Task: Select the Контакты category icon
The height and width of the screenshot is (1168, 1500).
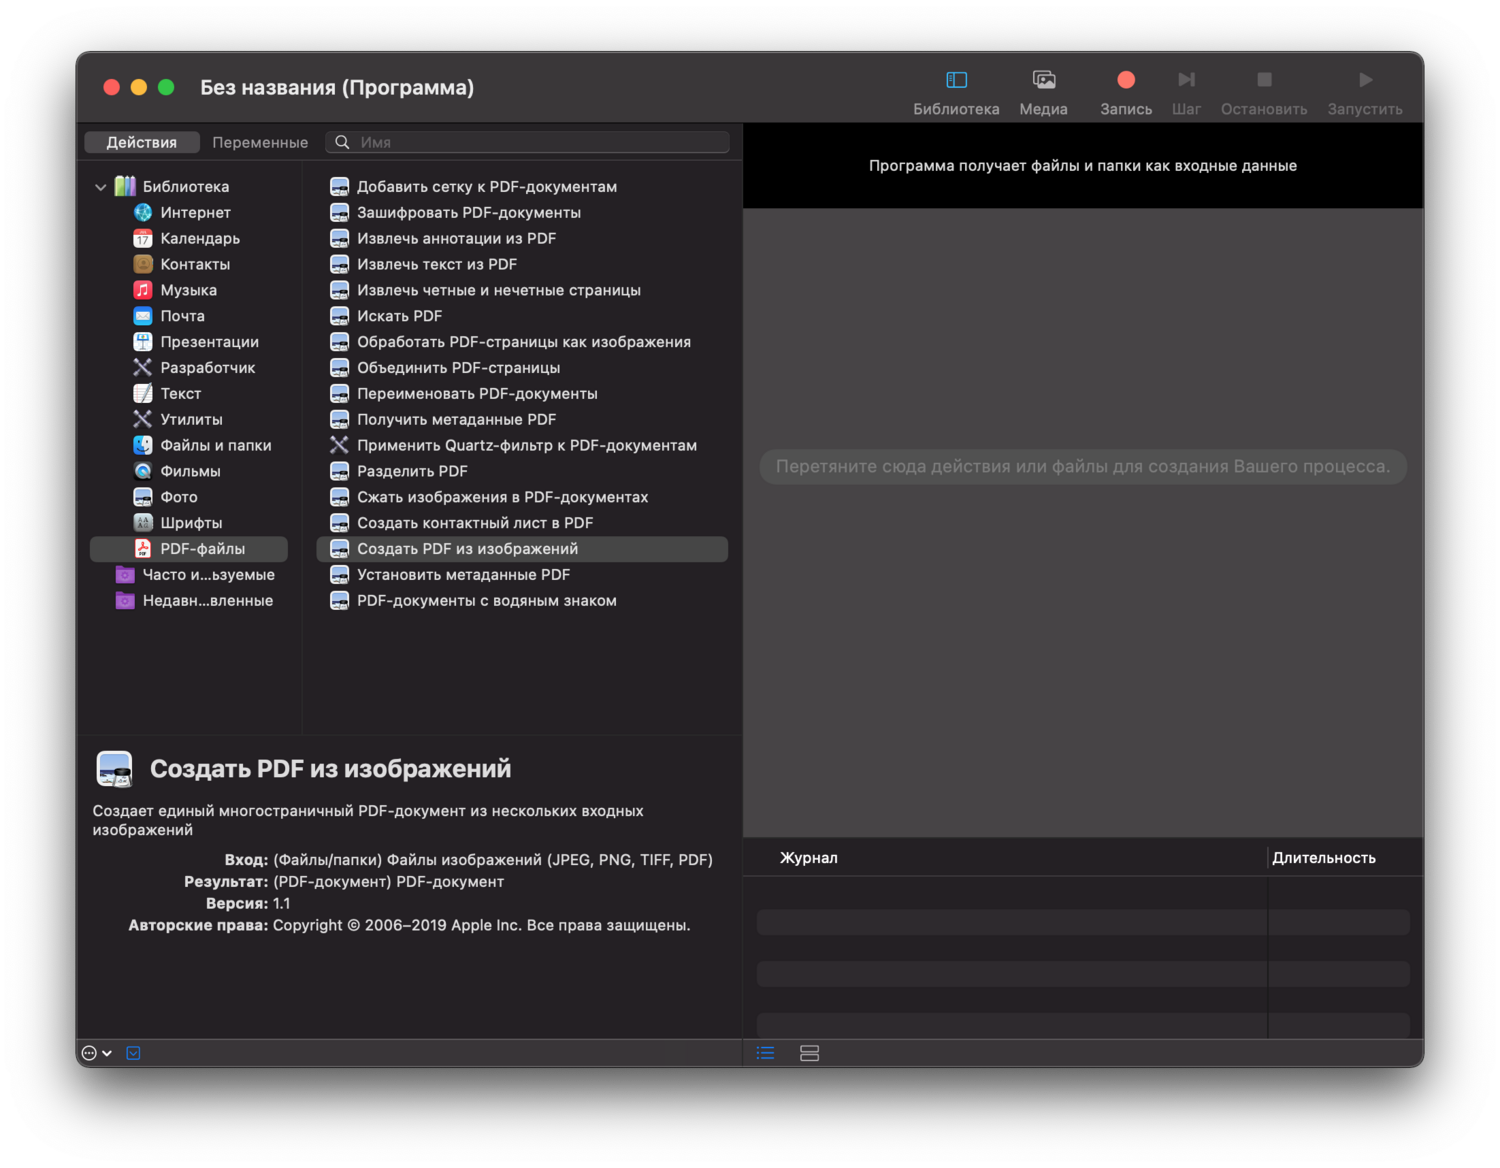Action: [143, 264]
